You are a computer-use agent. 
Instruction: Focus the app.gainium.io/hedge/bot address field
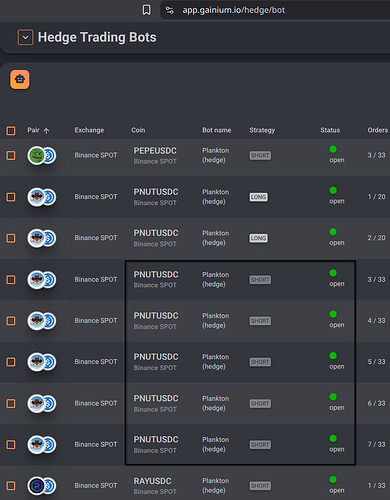233,10
